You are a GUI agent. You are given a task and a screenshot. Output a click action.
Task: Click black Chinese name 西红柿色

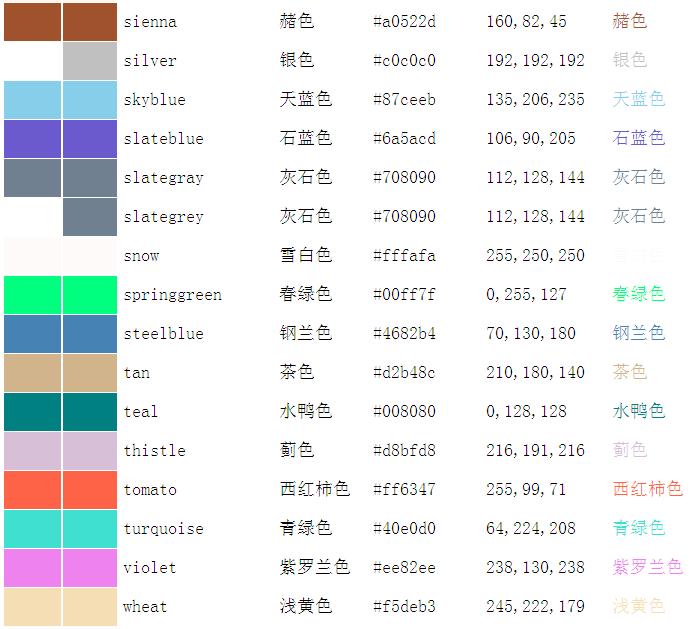click(x=315, y=489)
